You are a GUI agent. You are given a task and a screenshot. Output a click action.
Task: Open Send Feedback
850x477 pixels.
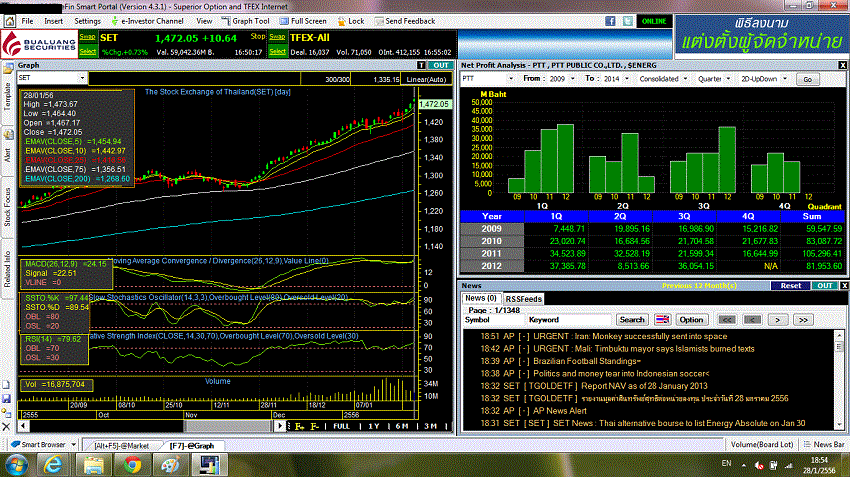pyautogui.click(x=404, y=21)
